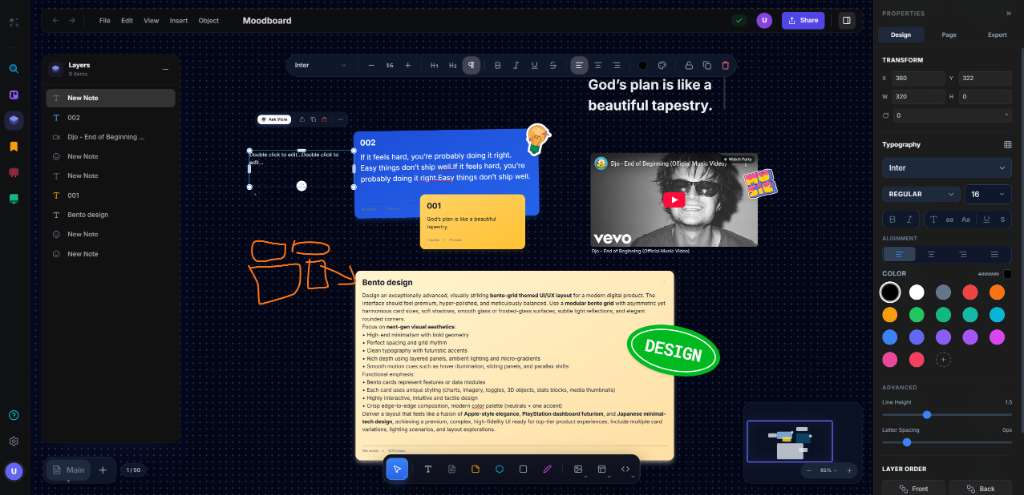Image resolution: width=1024 pixels, height=495 pixels.
Task: Select the pointer tool in bottom toolbar
Action: [x=397, y=469]
